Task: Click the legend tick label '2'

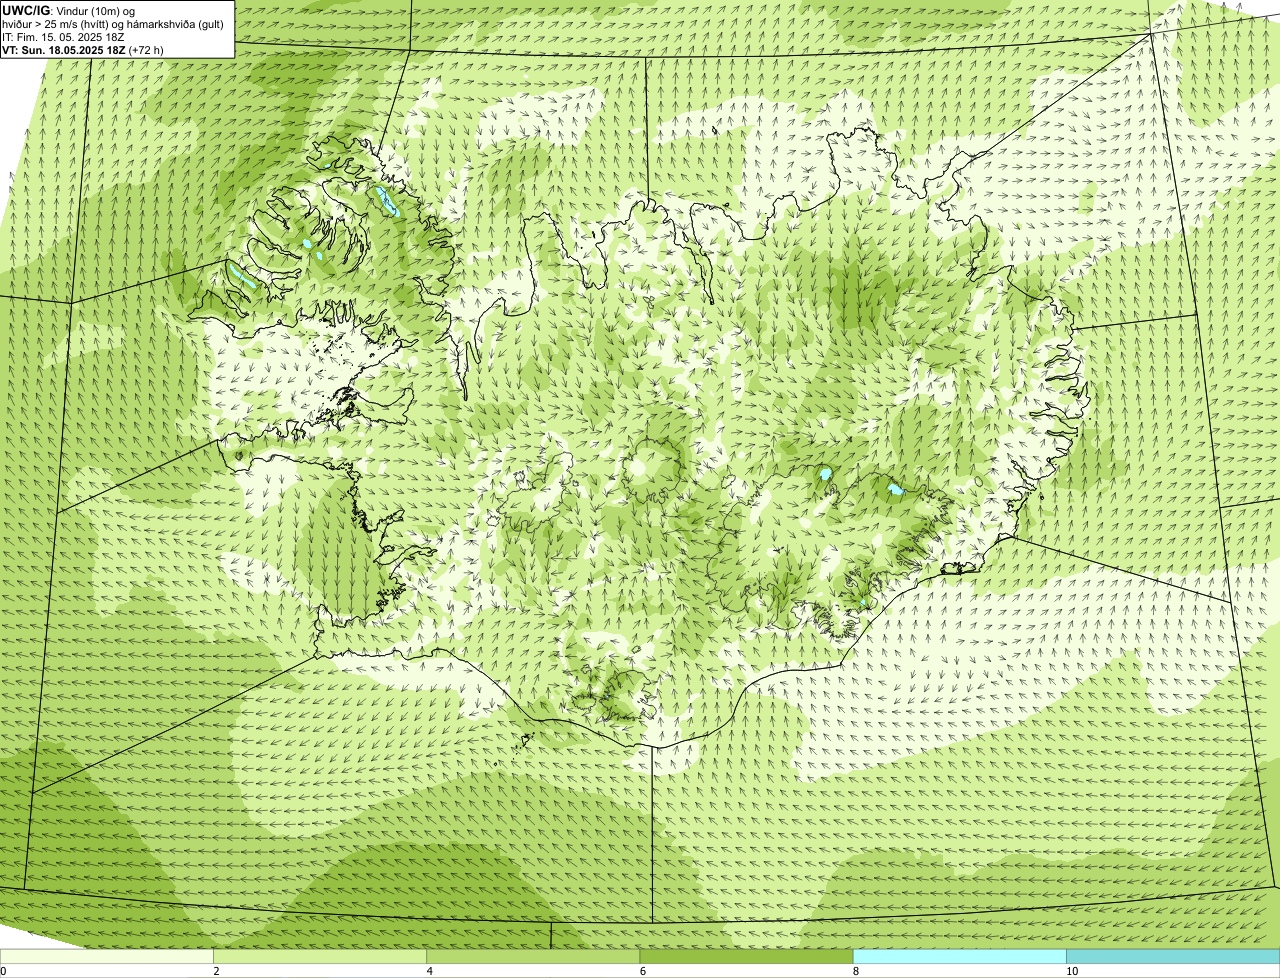Action: pos(217,971)
